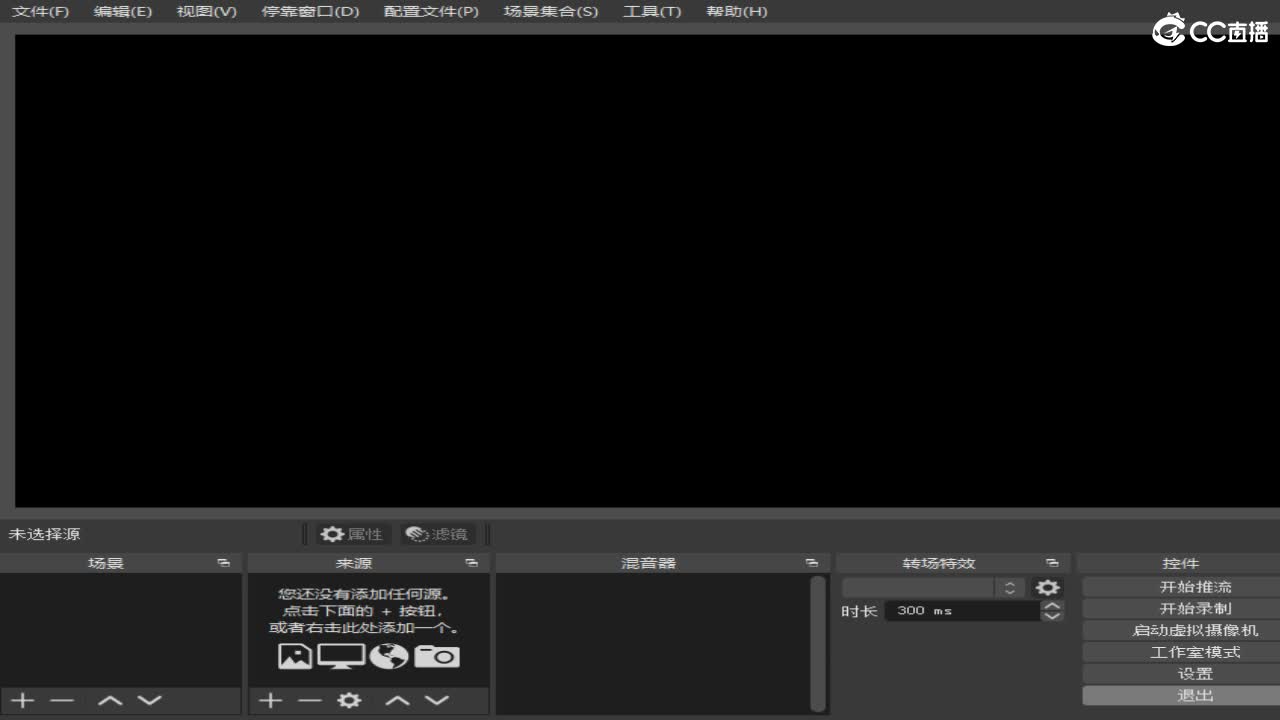Click the mixer panel vertical scrollbar

point(818,644)
